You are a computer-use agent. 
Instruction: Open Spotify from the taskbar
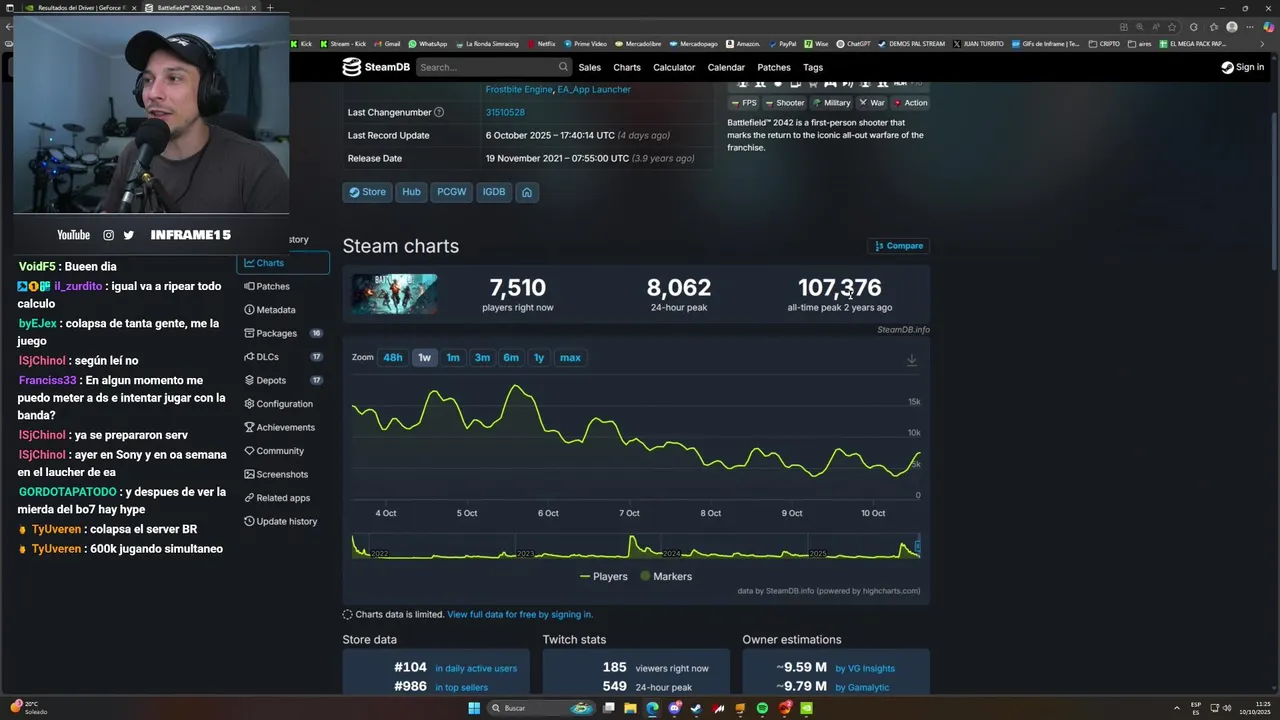tap(762, 708)
